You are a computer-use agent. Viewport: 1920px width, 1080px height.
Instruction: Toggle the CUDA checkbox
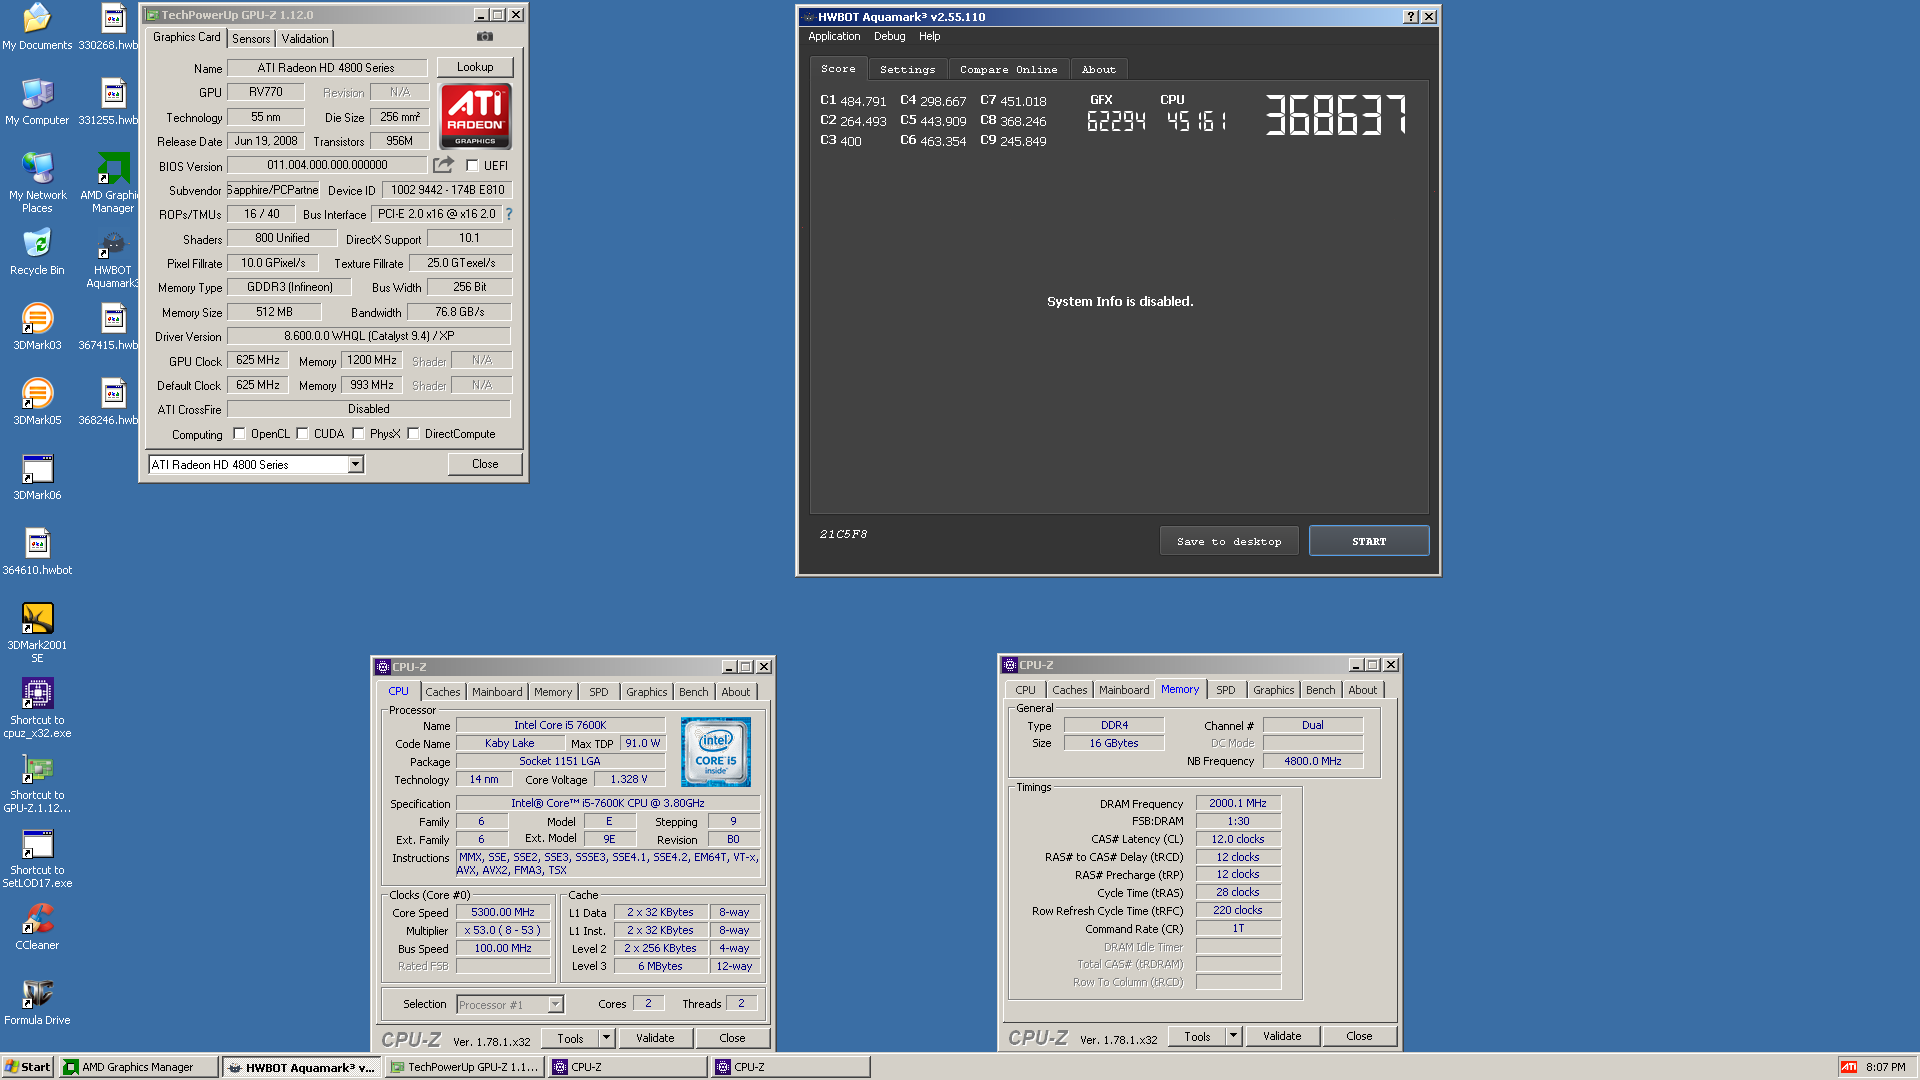coord(302,434)
